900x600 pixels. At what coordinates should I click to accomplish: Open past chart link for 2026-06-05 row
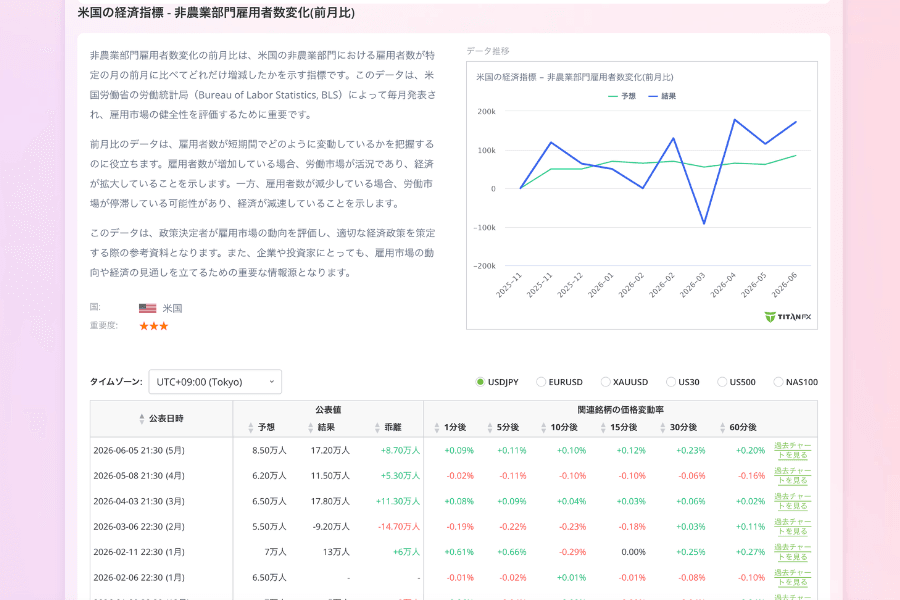793,450
